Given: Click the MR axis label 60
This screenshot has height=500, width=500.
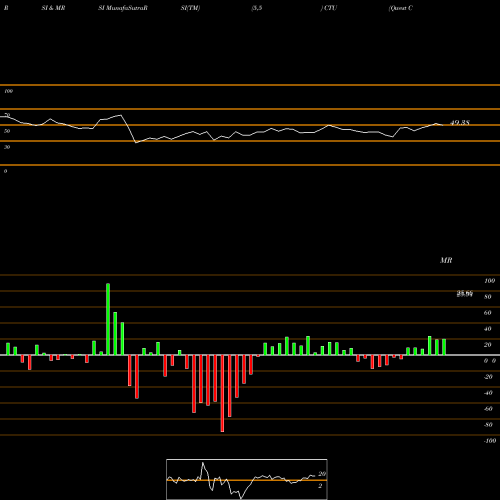Looking at the screenshot, I should [488, 313].
